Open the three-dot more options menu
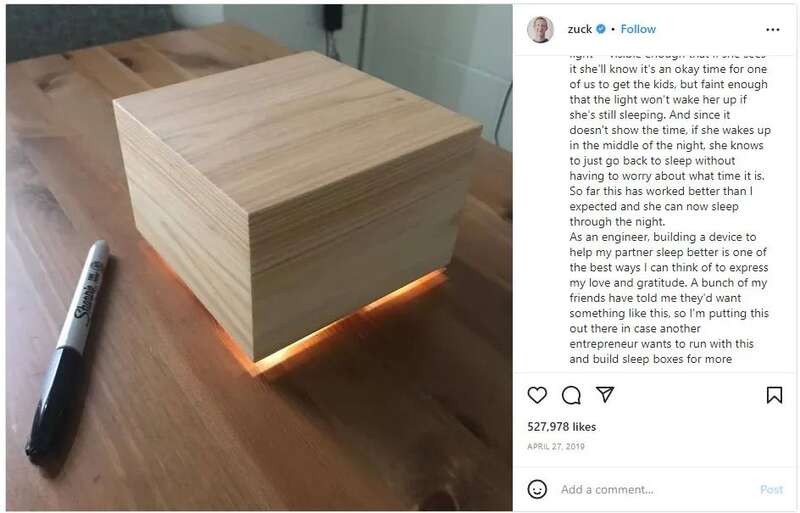The image size is (800, 513). (772, 30)
